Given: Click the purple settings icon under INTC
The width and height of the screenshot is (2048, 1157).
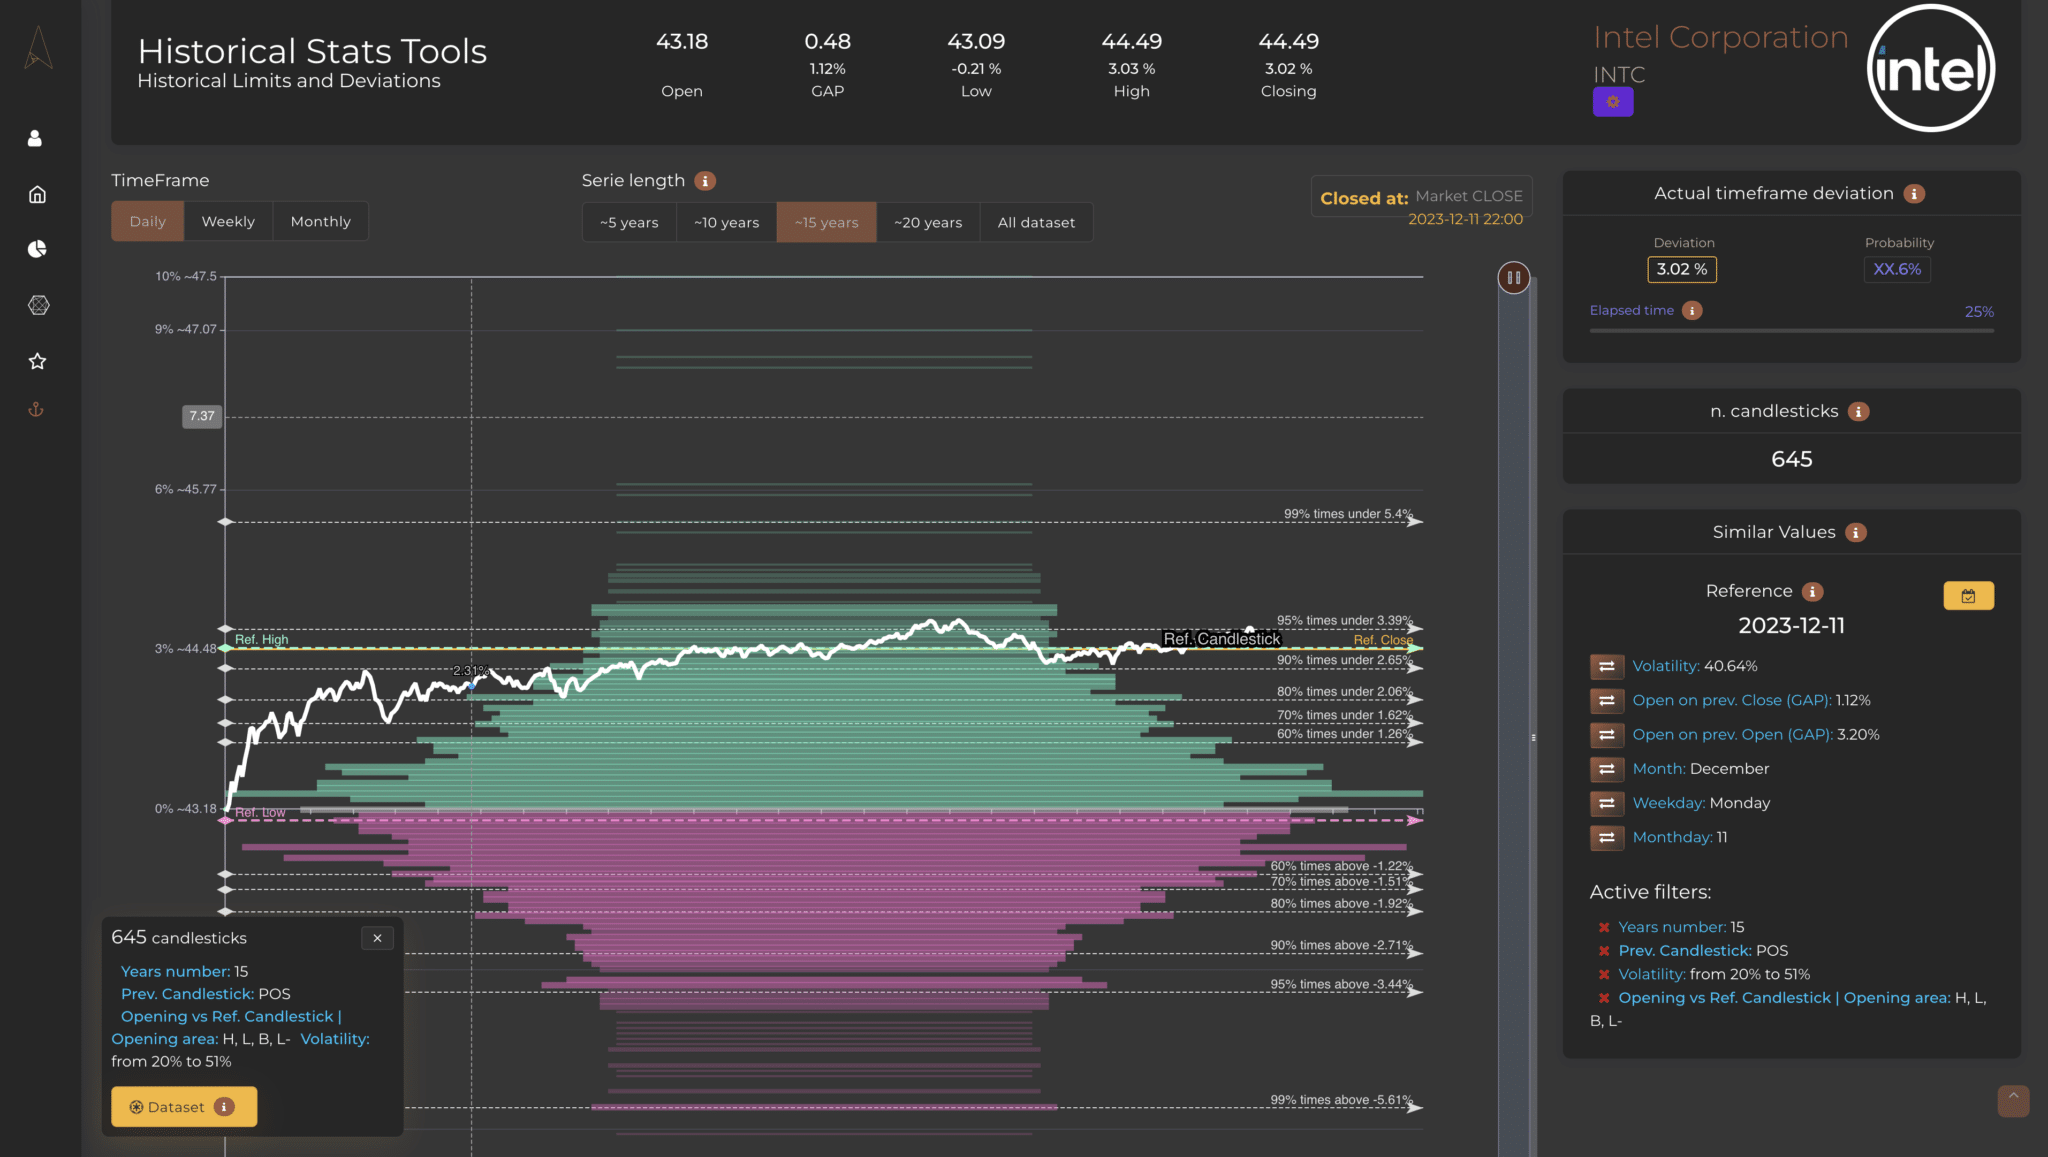Looking at the screenshot, I should [x=1612, y=102].
